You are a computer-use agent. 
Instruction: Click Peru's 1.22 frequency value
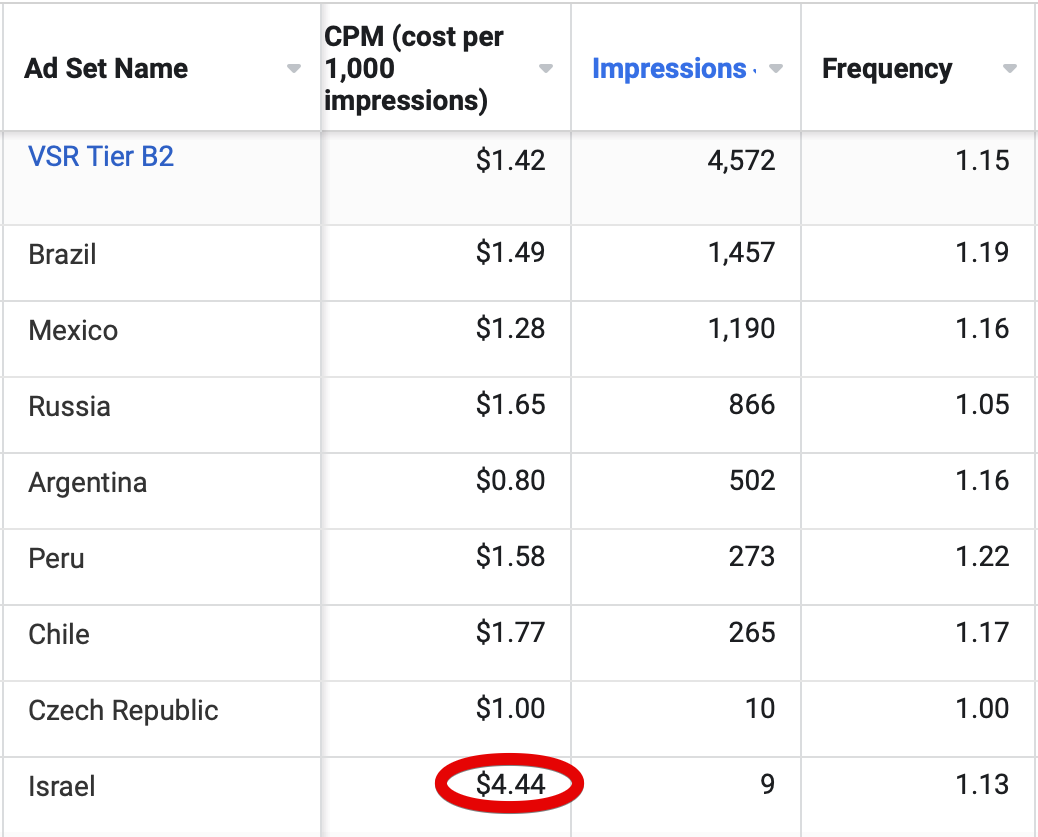coord(981,557)
